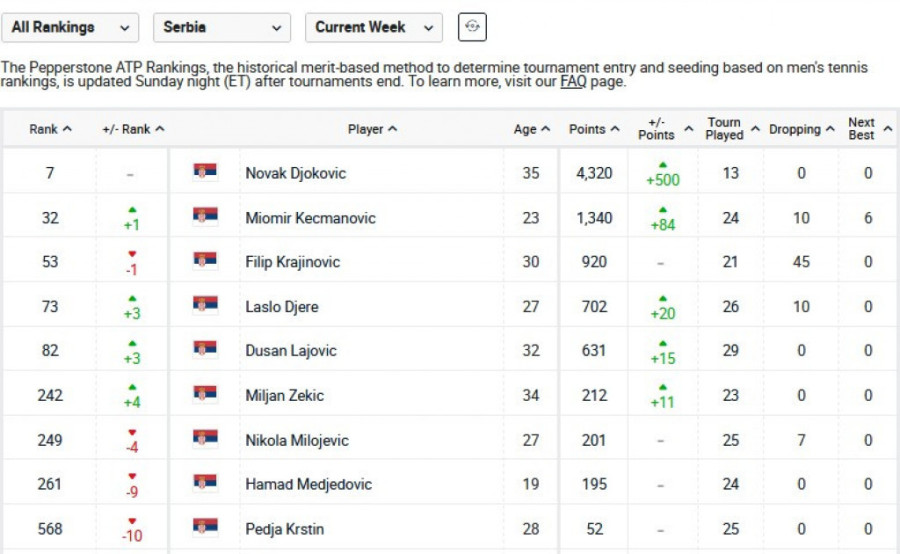Sort by Tourn Played column header
Screen dimensions: 900x554
click(x=731, y=129)
